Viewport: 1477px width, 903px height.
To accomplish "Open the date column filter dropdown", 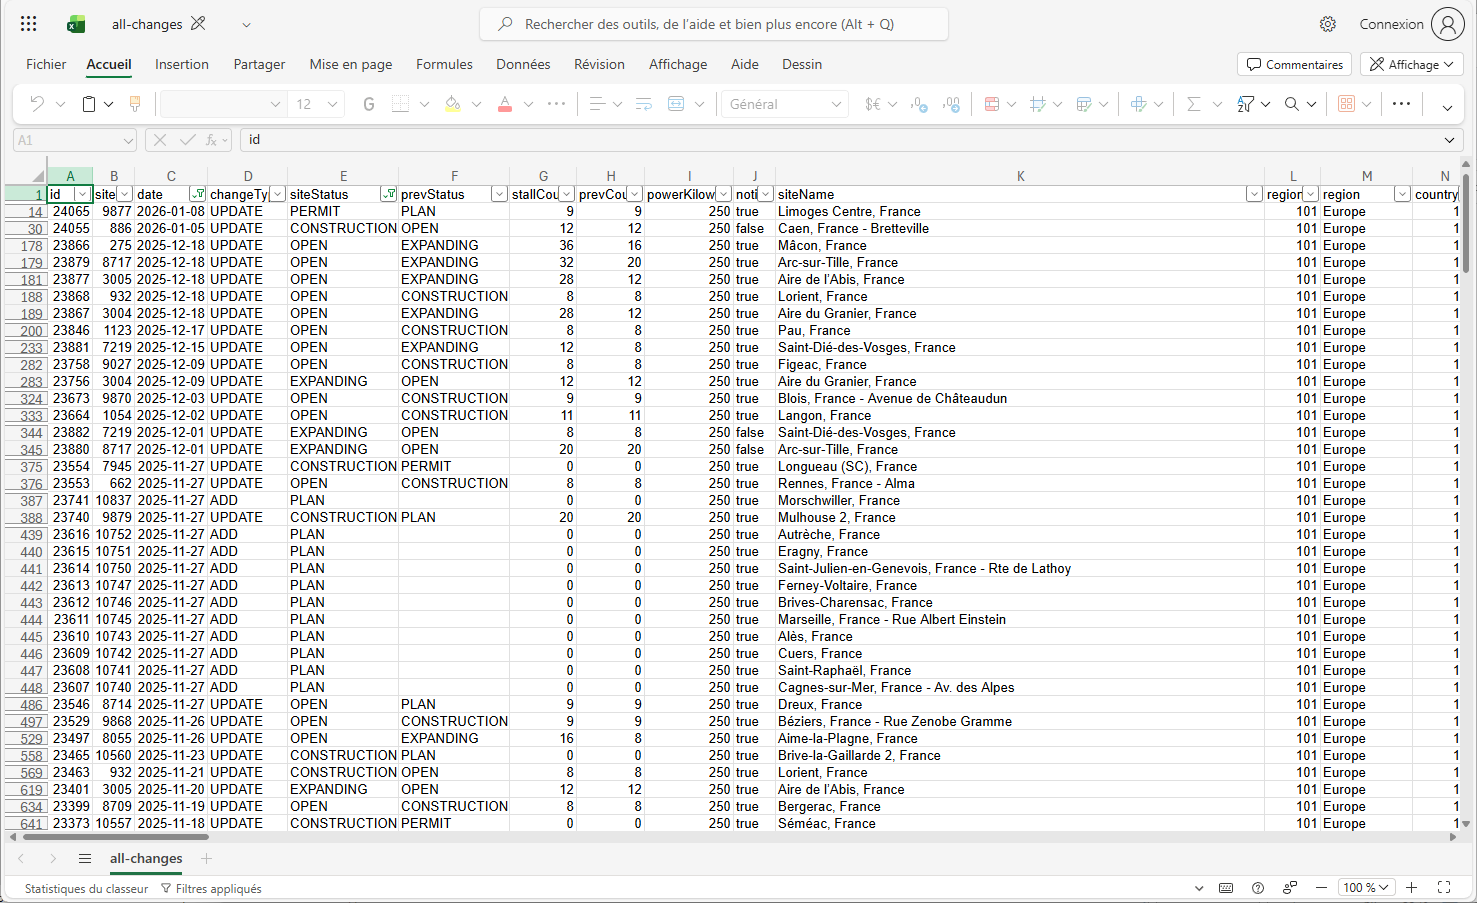I will pos(198,194).
